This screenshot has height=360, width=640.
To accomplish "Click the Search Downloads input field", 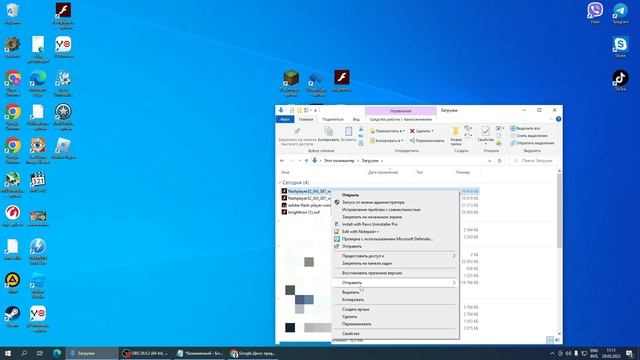I will point(533,161).
